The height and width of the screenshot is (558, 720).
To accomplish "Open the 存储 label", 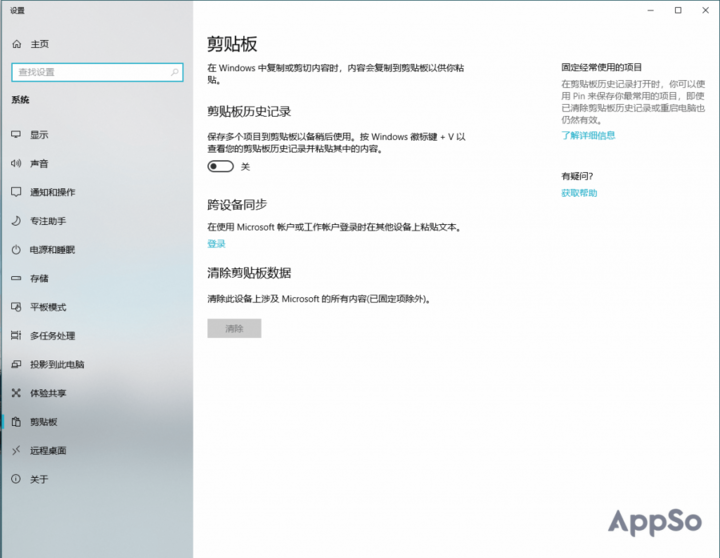I will (39, 278).
